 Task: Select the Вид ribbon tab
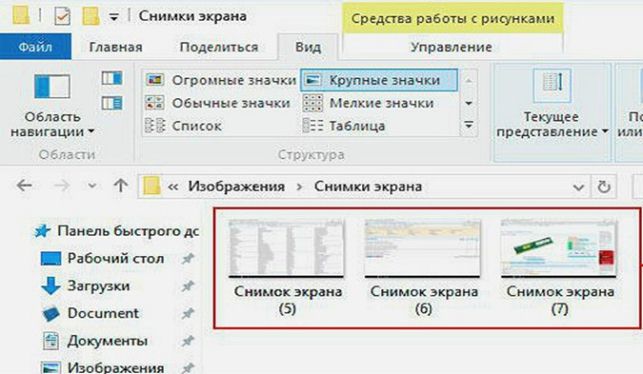pos(308,47)
